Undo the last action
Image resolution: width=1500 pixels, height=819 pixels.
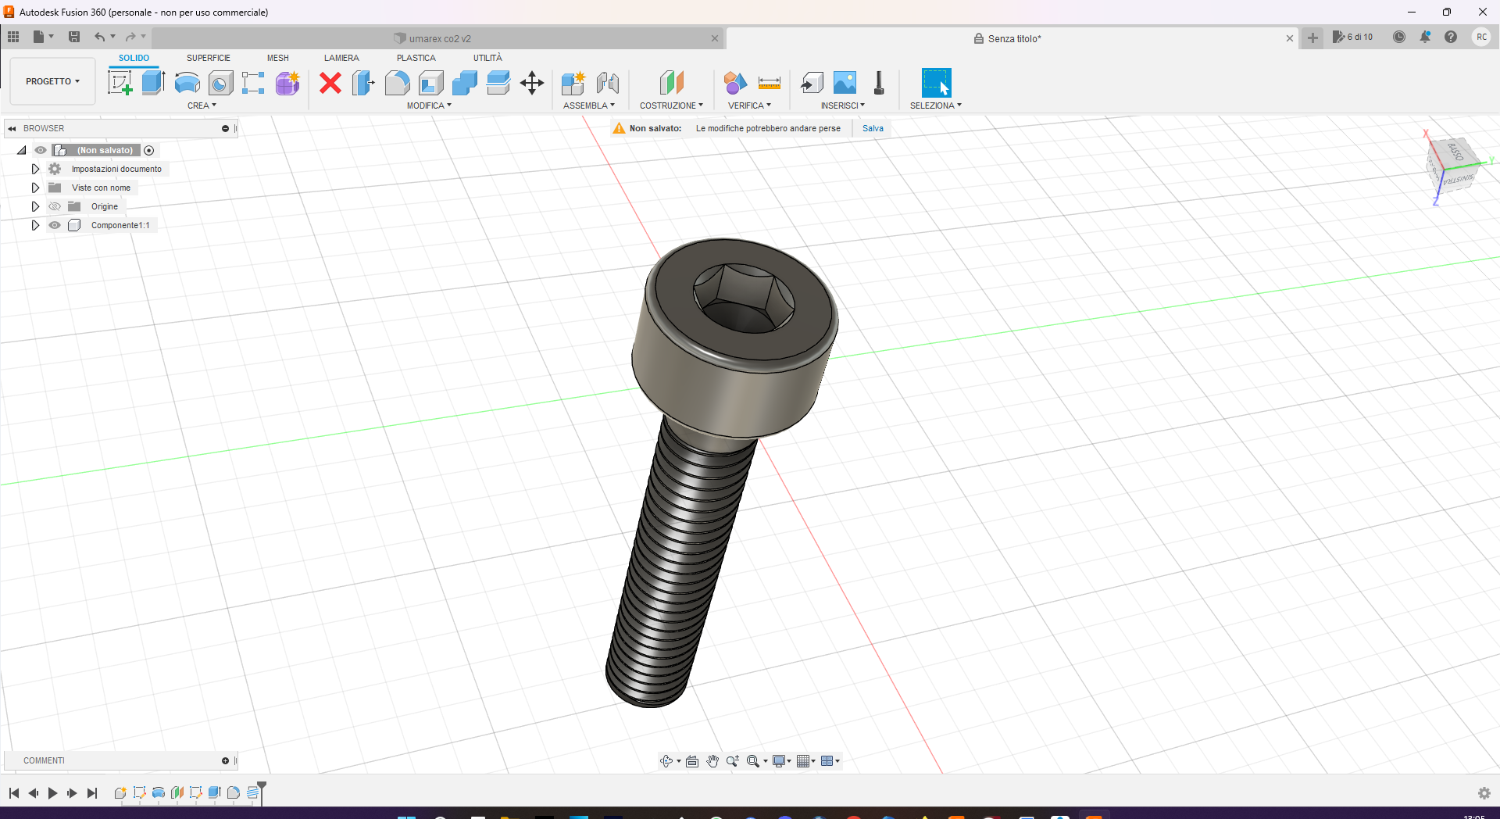[x=99, y=37]
